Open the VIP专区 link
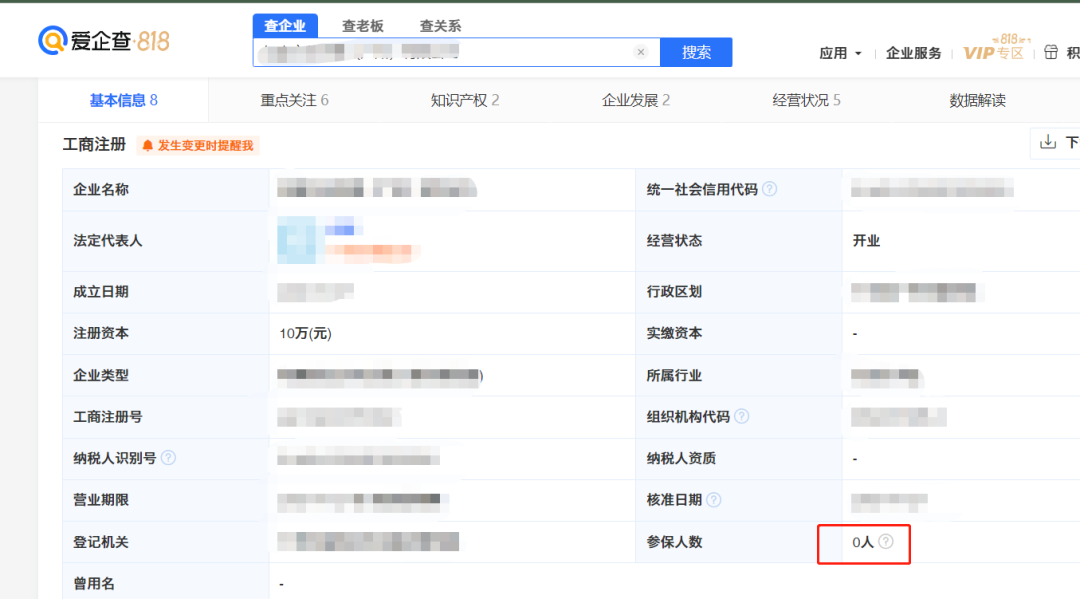The height and width of the screenshot is (599, 1080). tap(993, 53)
